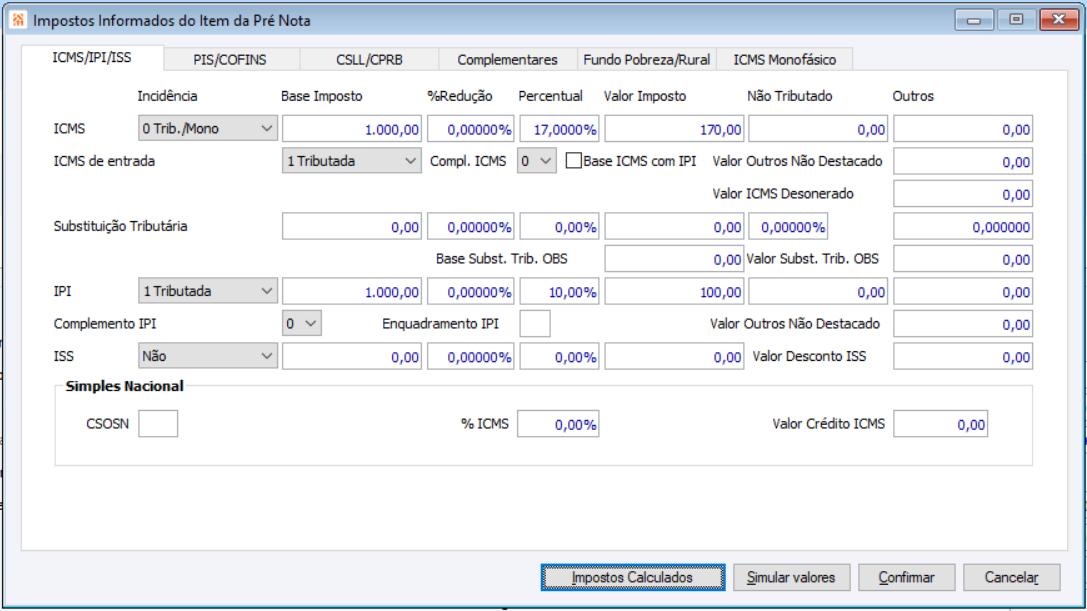The image size is (1087, 611).
Task: Switch to the PIS/COFINS tab
Action: [x=230, y=60]
